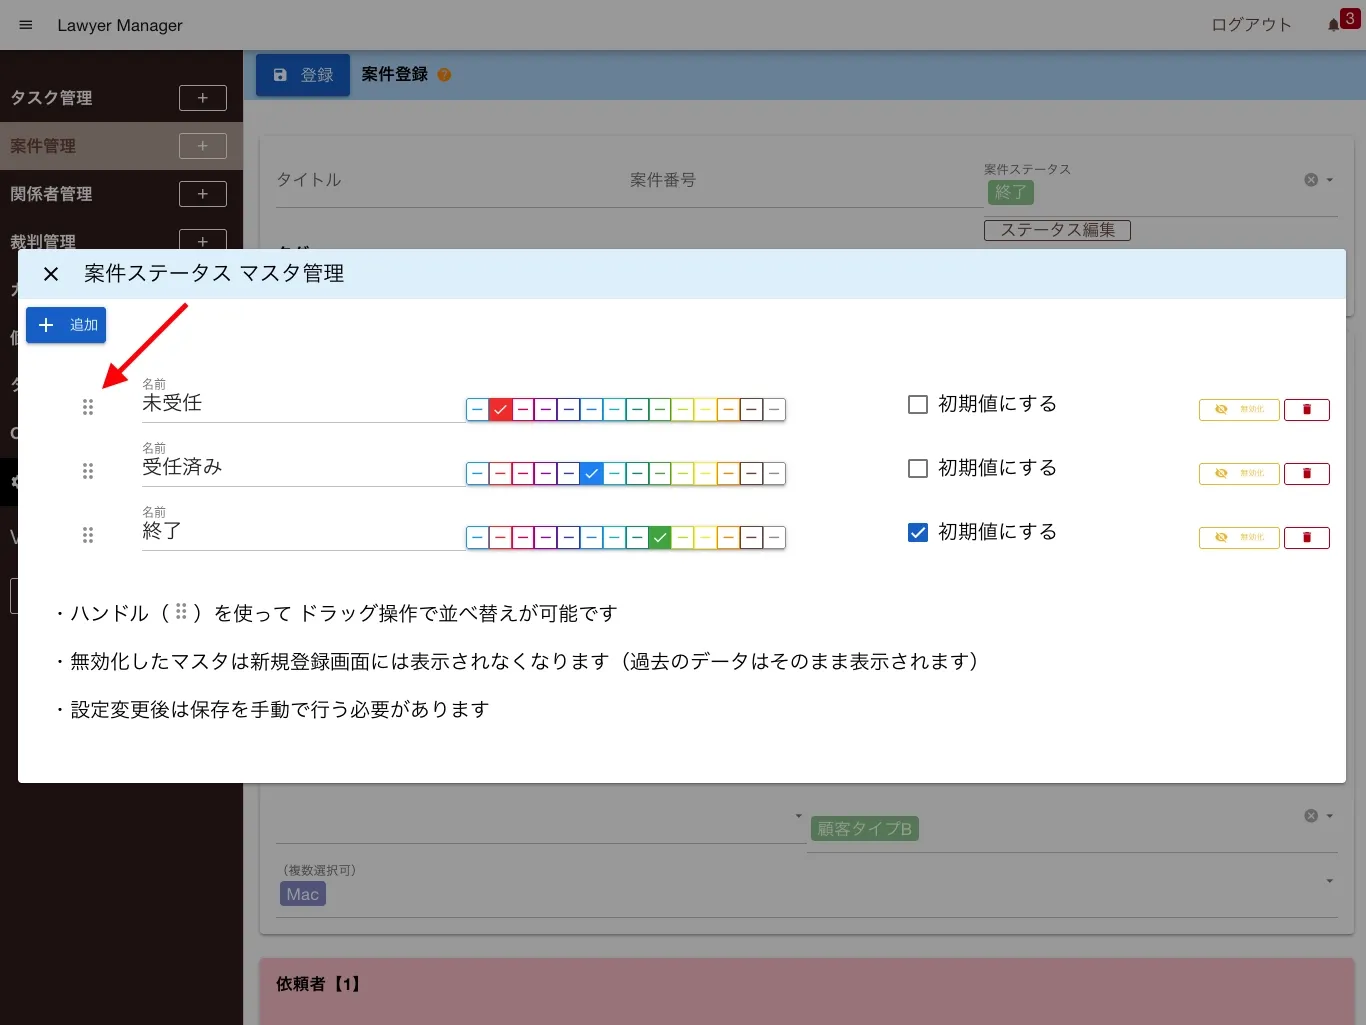
Task: Pick the orange color swatch for 終了
Action: 728,537
